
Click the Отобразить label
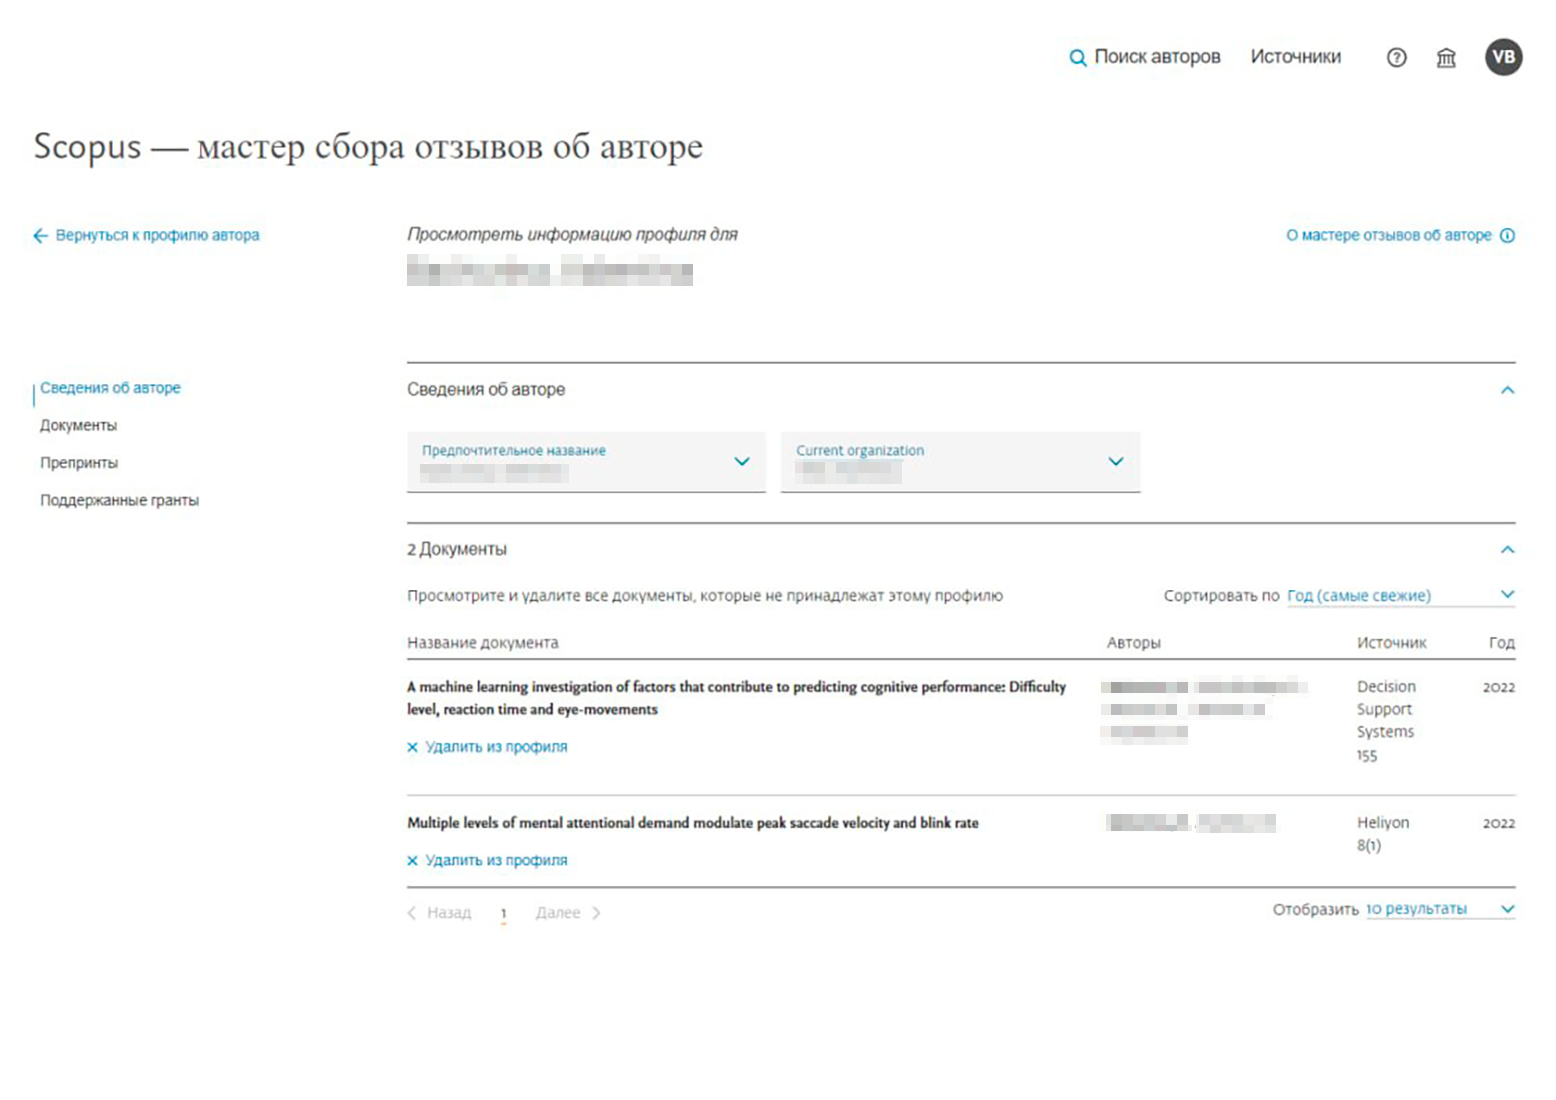coord(1315,910)
